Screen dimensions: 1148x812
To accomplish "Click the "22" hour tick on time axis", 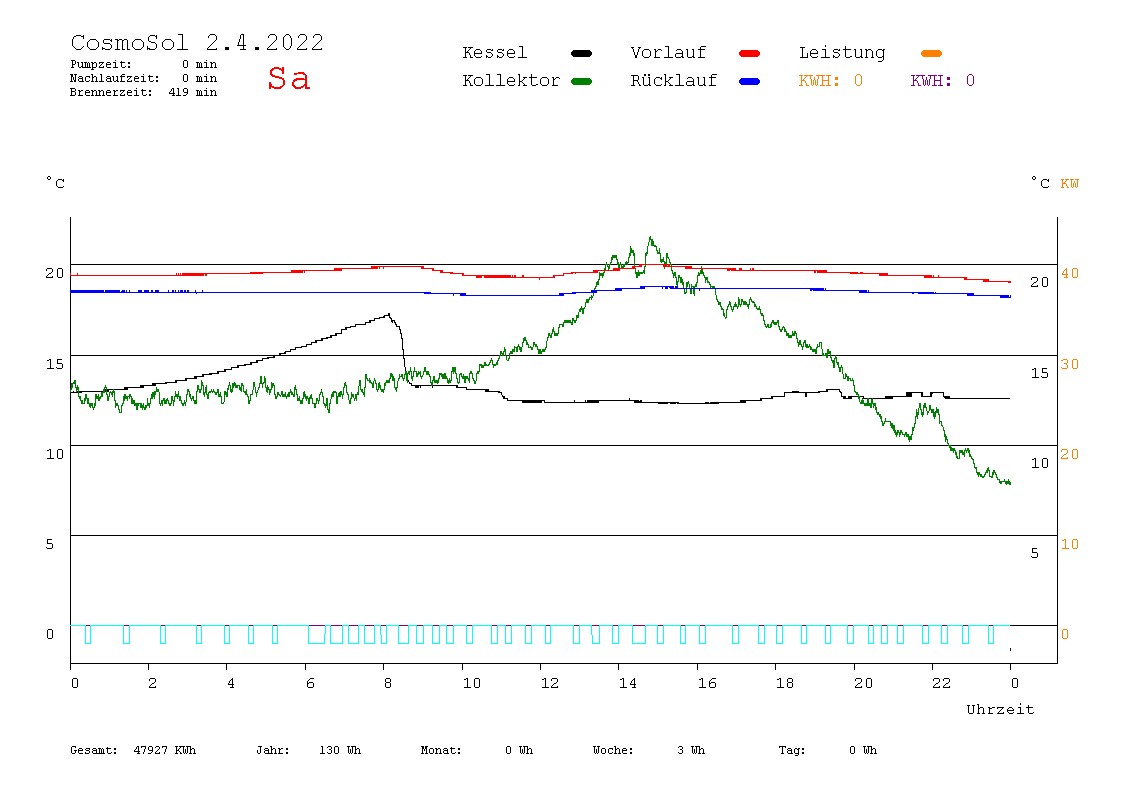I will [x=942, y=683].
